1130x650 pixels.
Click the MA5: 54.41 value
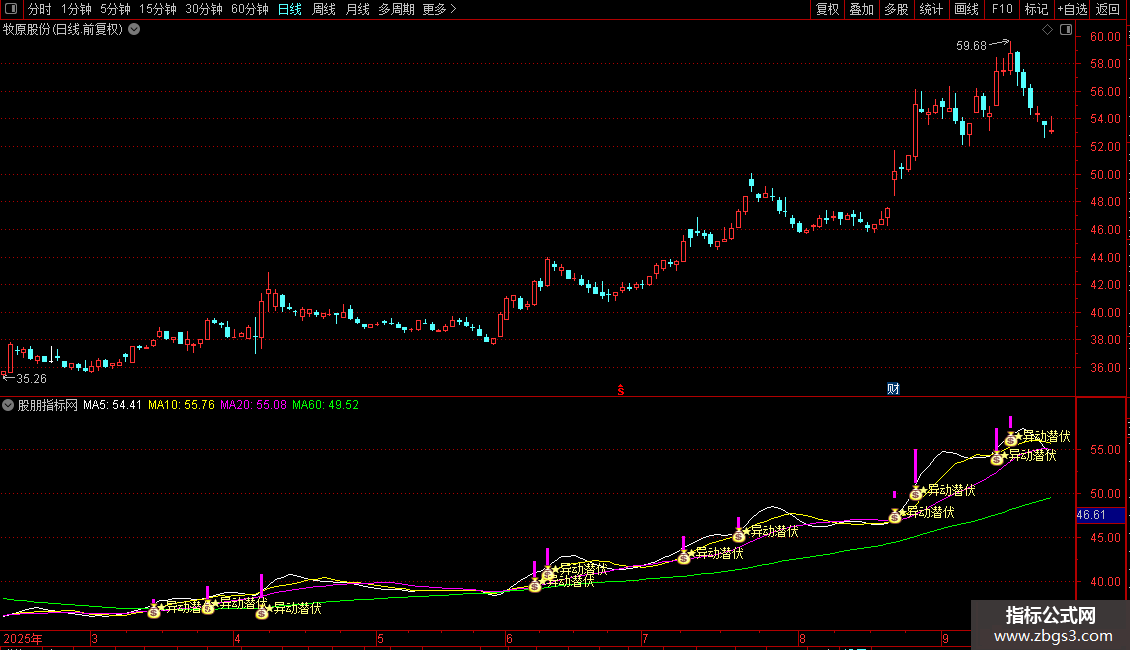tap(112, 405)
